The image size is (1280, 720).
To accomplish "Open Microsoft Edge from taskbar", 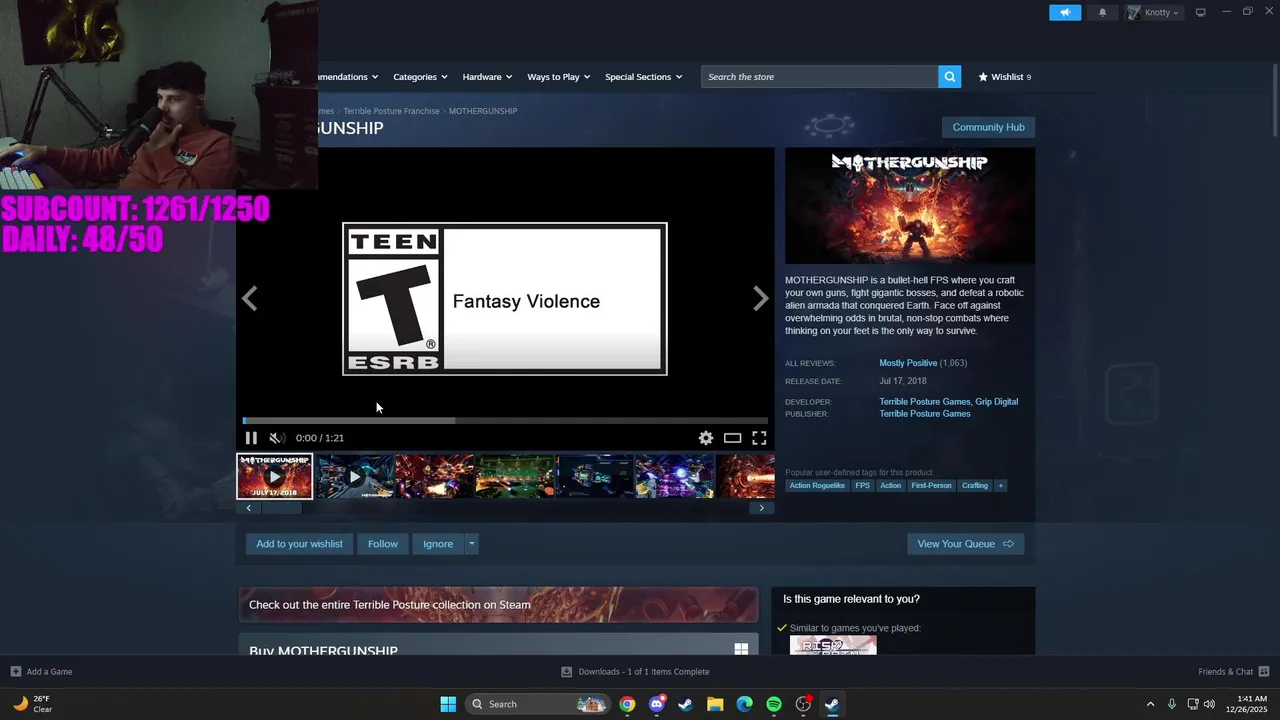I will [744, 704].
